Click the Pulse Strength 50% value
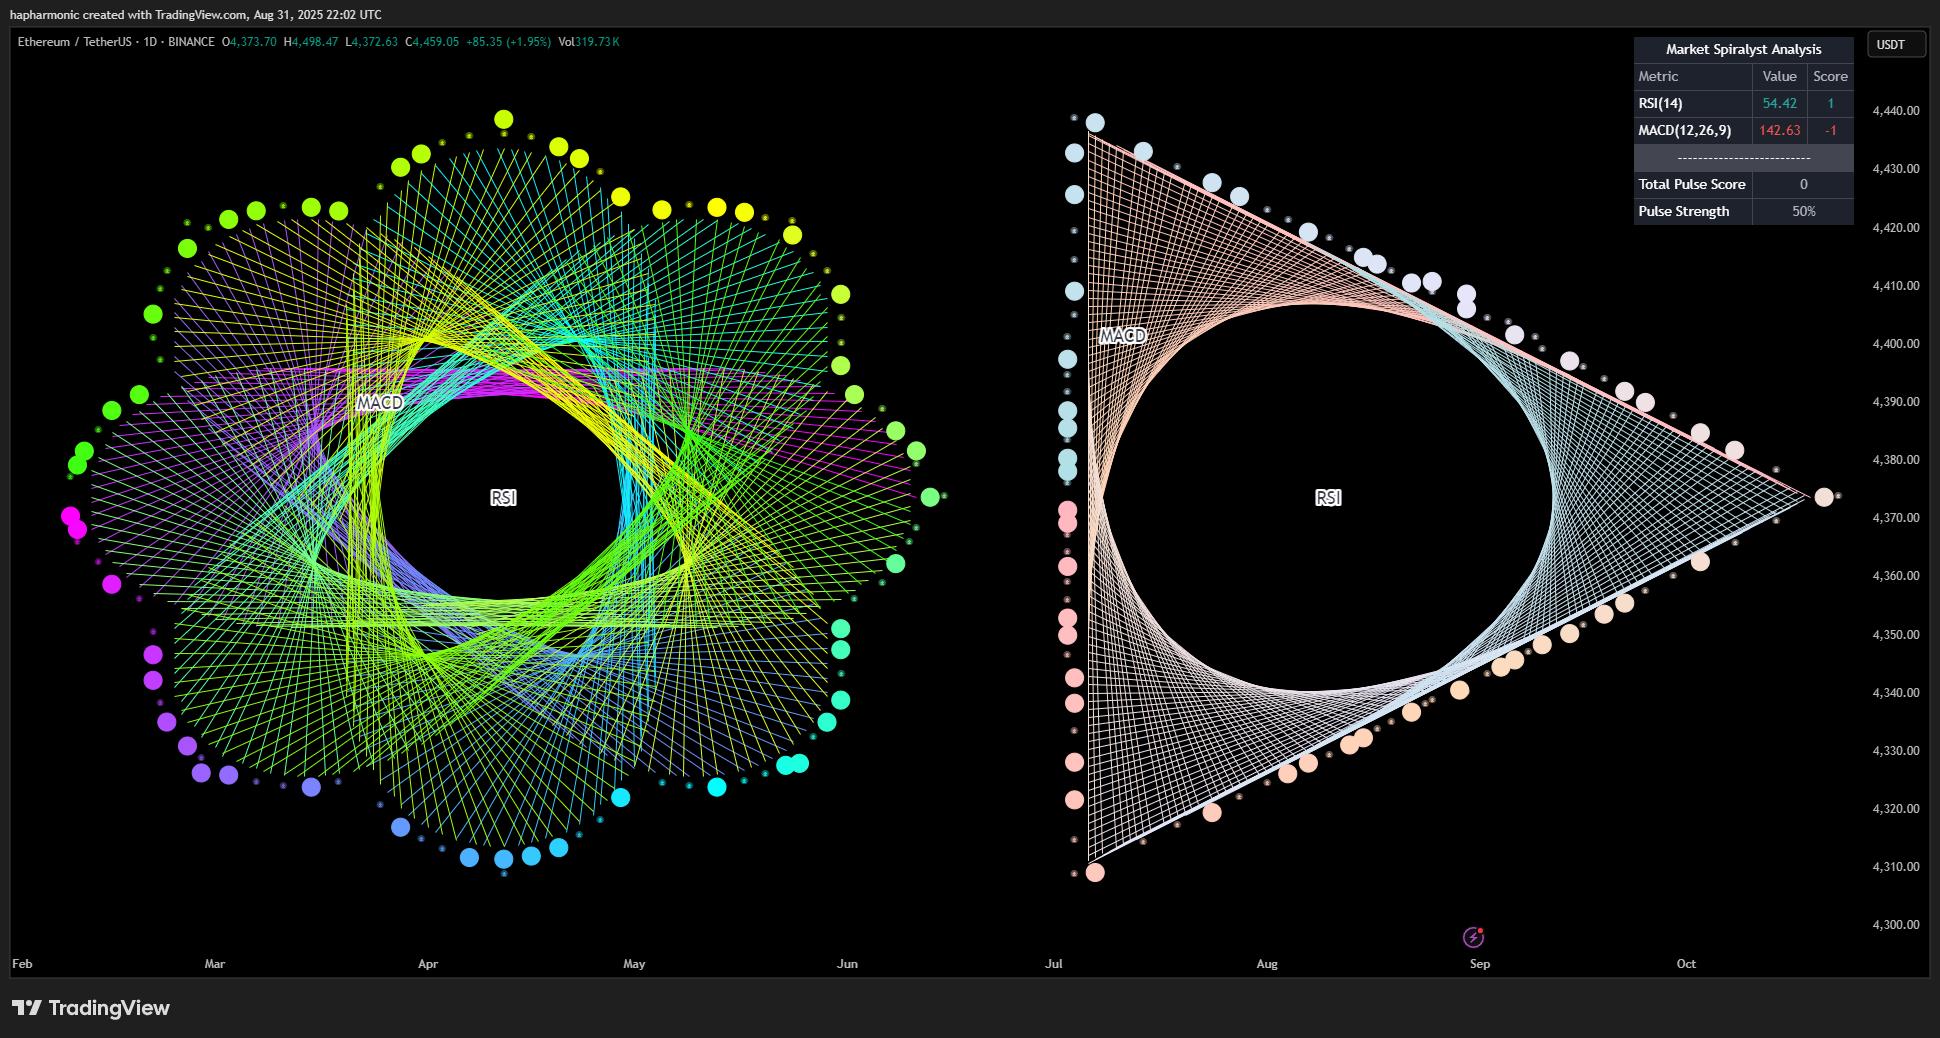 tap(1803, 211)
